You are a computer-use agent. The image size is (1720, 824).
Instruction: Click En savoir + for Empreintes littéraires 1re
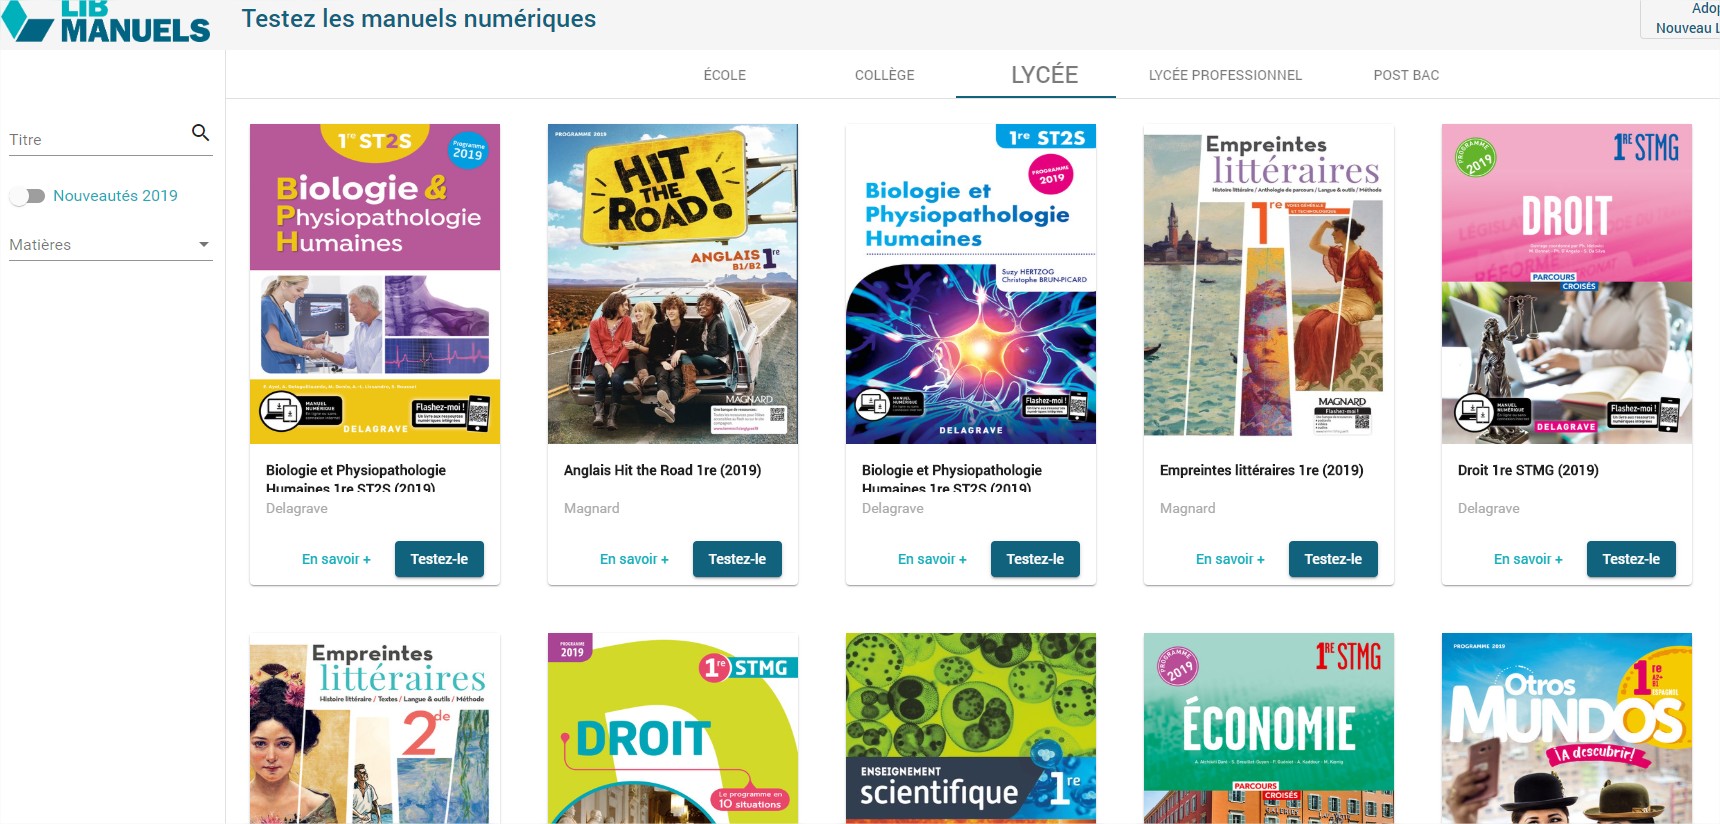tap(1230, 559)
